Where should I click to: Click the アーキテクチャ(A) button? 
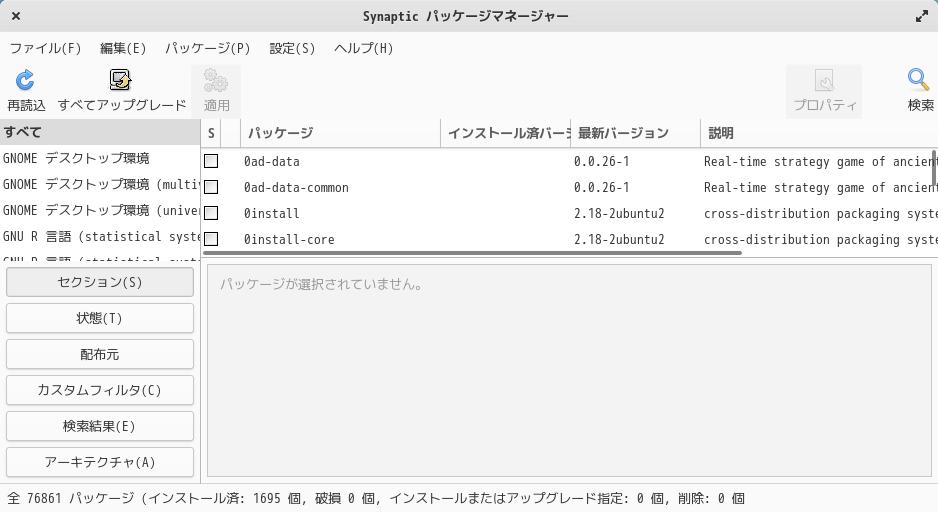pyautogui.click(x=100, y=462)
